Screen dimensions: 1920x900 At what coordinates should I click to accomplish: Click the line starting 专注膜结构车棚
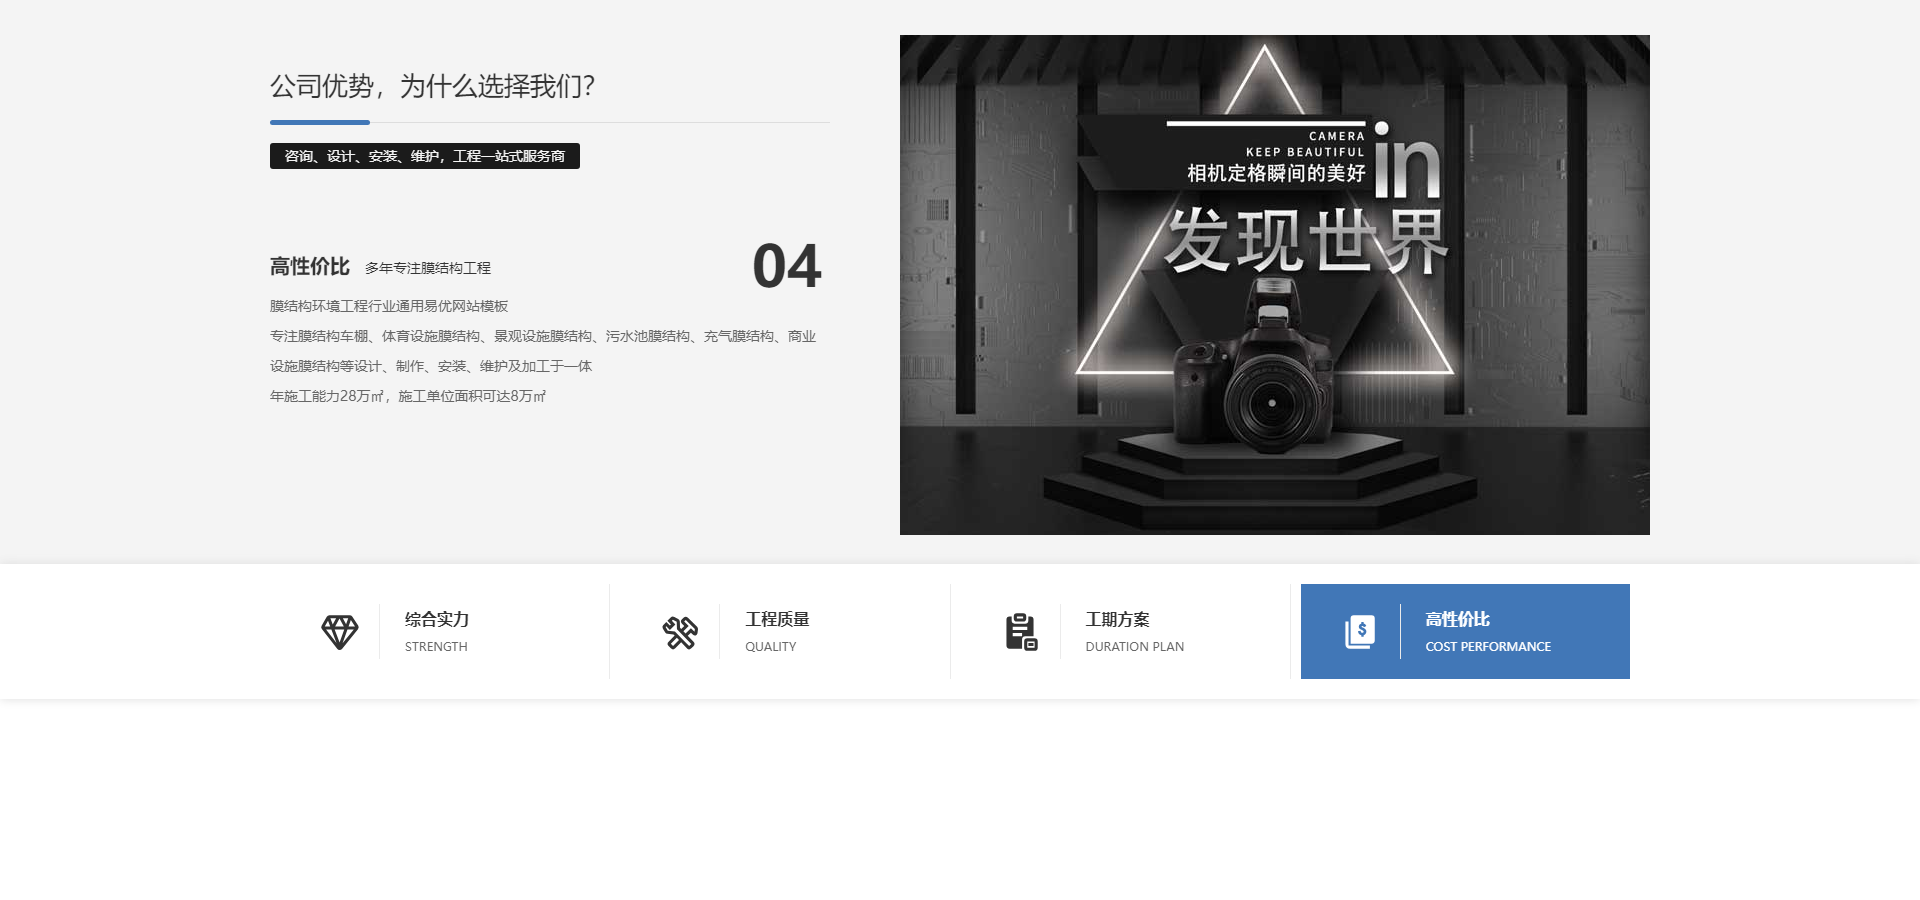543,336
